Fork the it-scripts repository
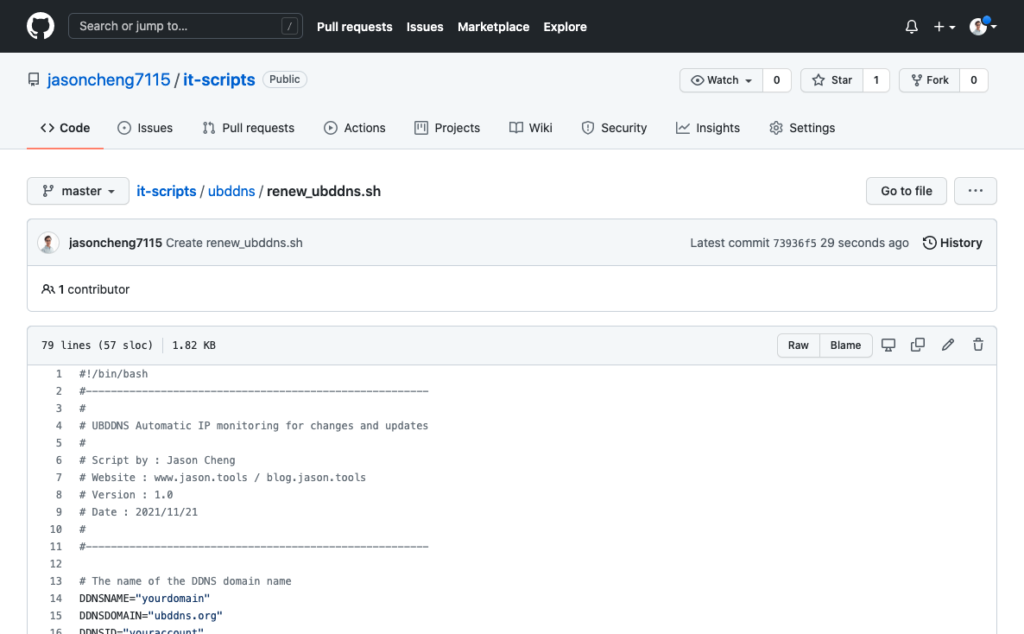 (929, 80)
